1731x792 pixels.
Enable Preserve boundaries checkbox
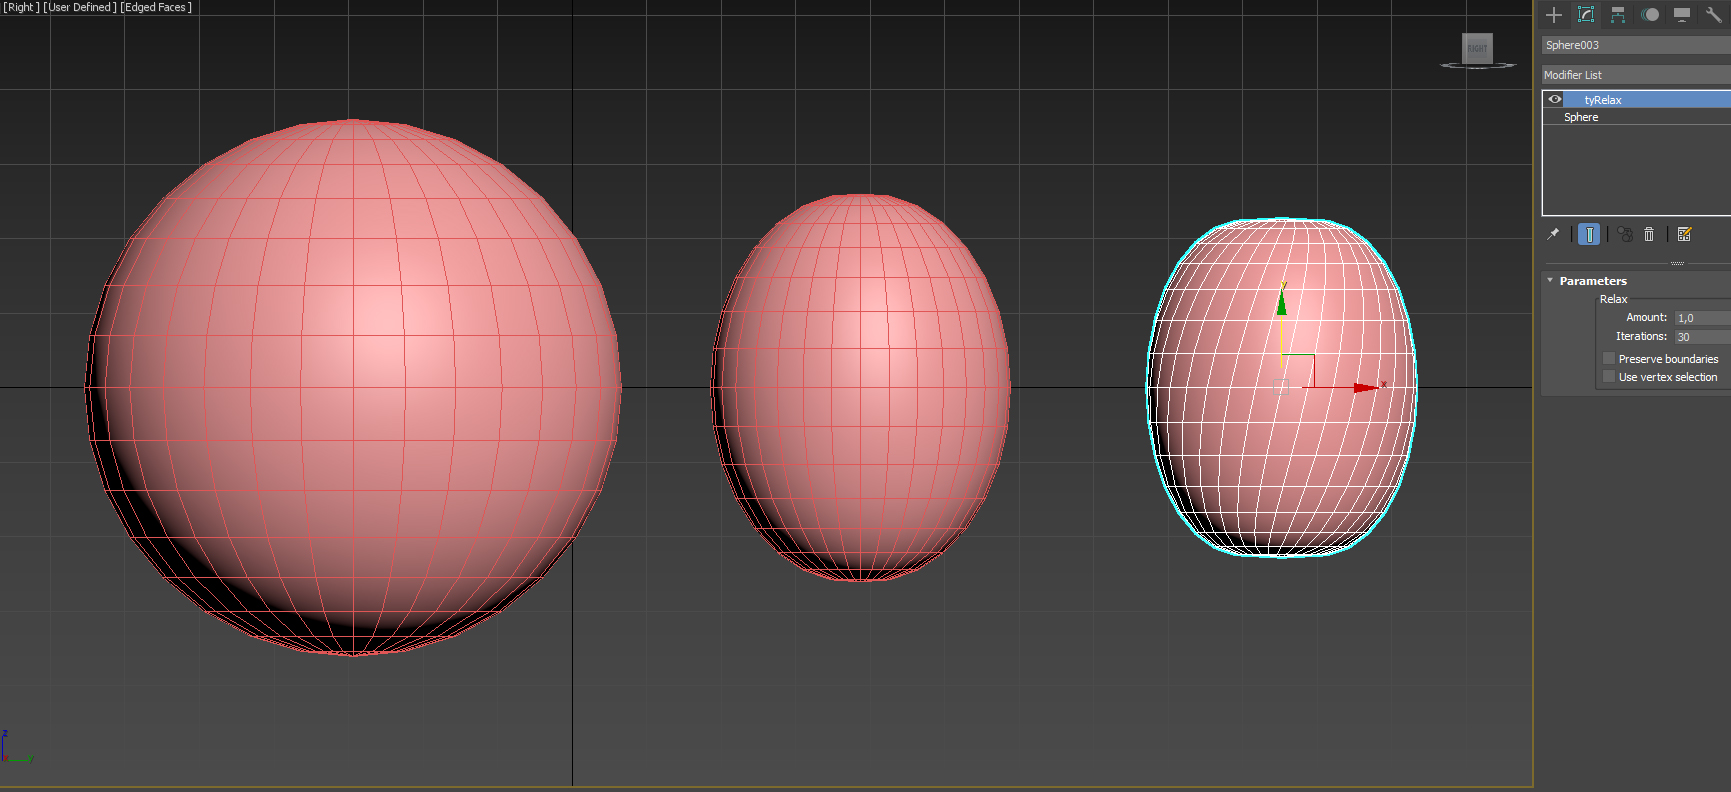tap(1609, 359)
